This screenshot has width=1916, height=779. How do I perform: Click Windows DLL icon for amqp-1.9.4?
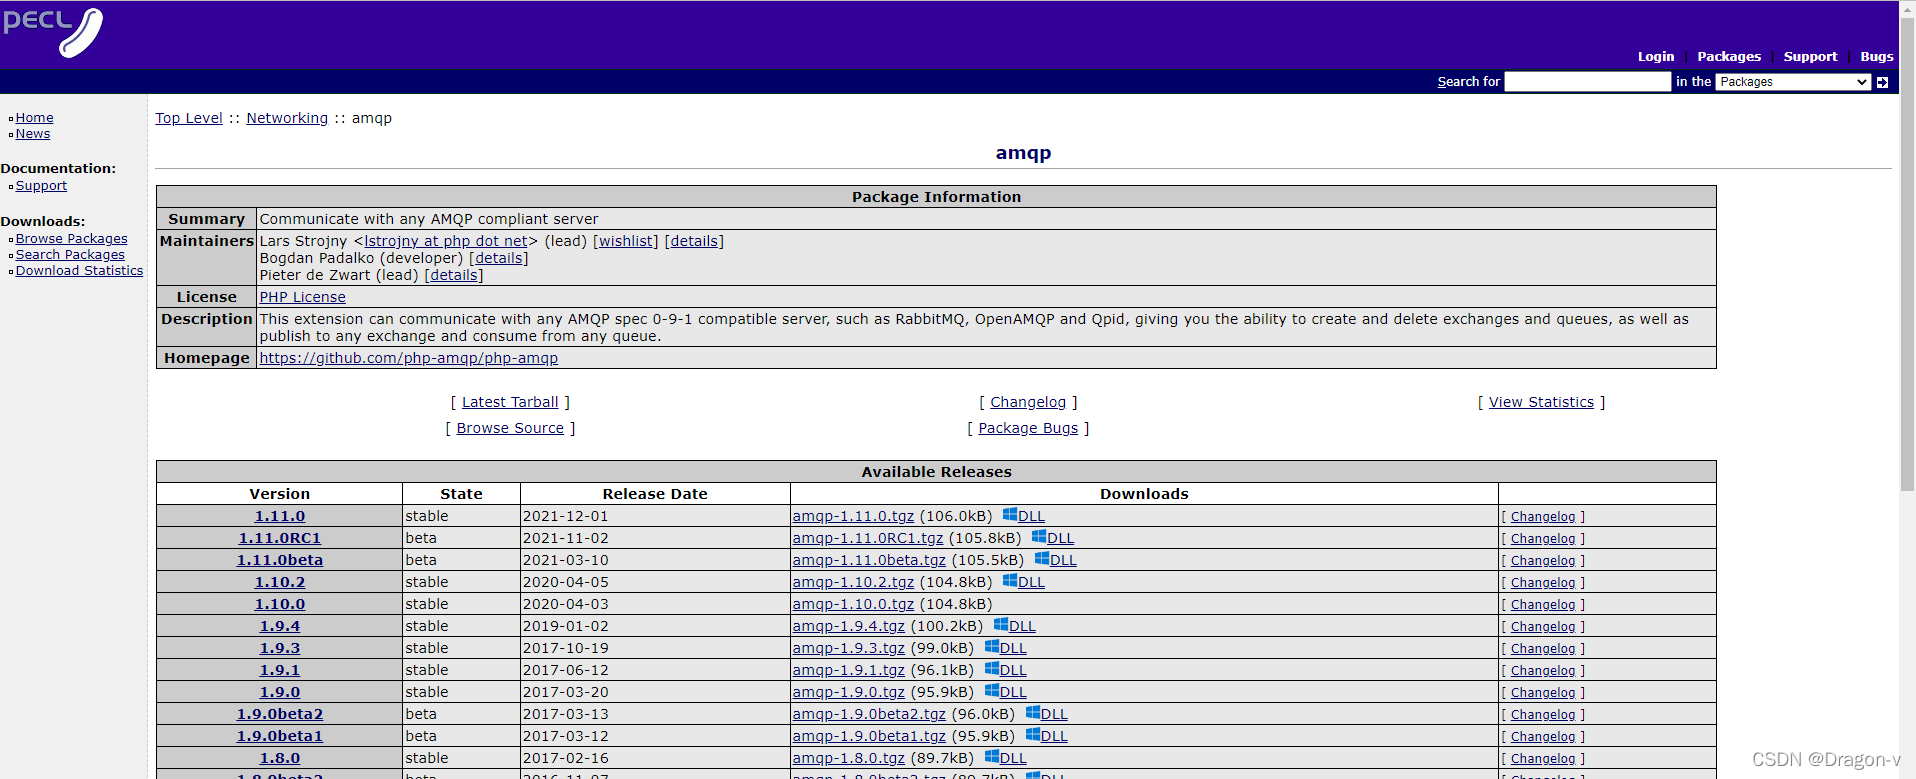click(x=1001, y=625)
